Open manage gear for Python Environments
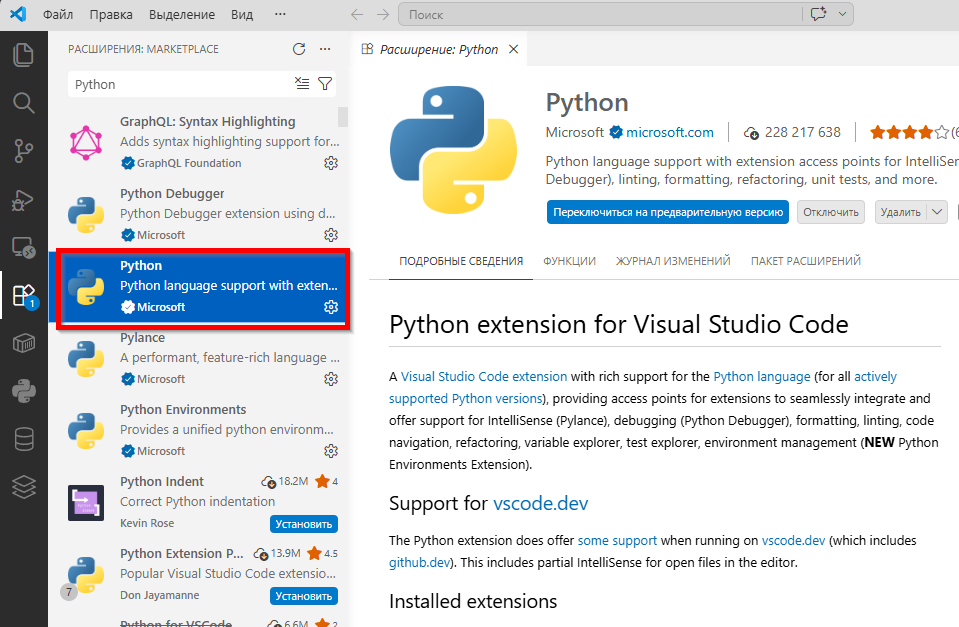The height and width of the screenshot is (627, 959). (x=331, y=451)
